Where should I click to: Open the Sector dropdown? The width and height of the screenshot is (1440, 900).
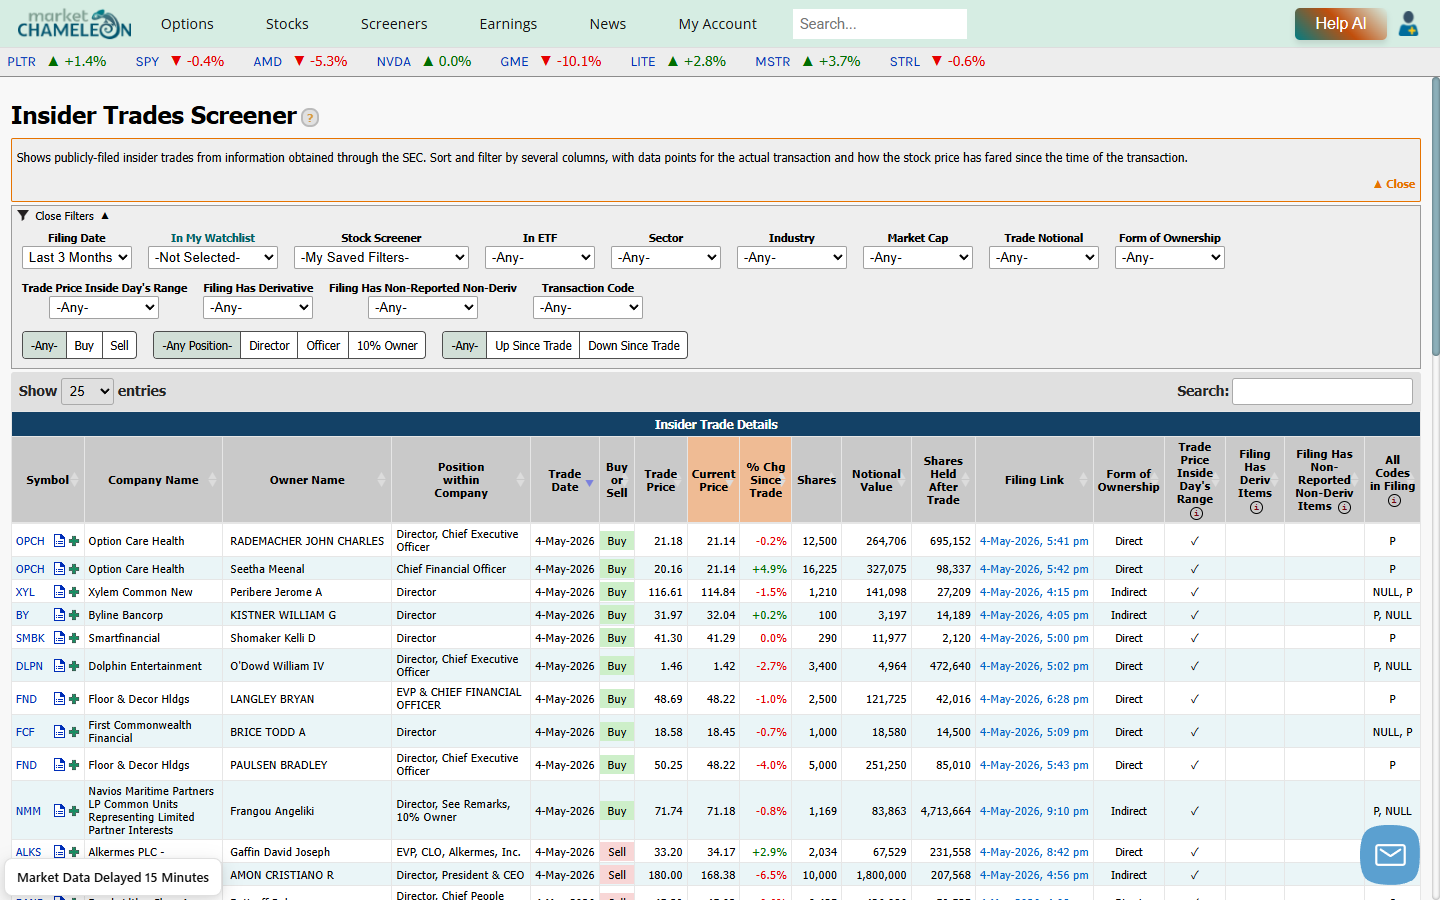666,257
